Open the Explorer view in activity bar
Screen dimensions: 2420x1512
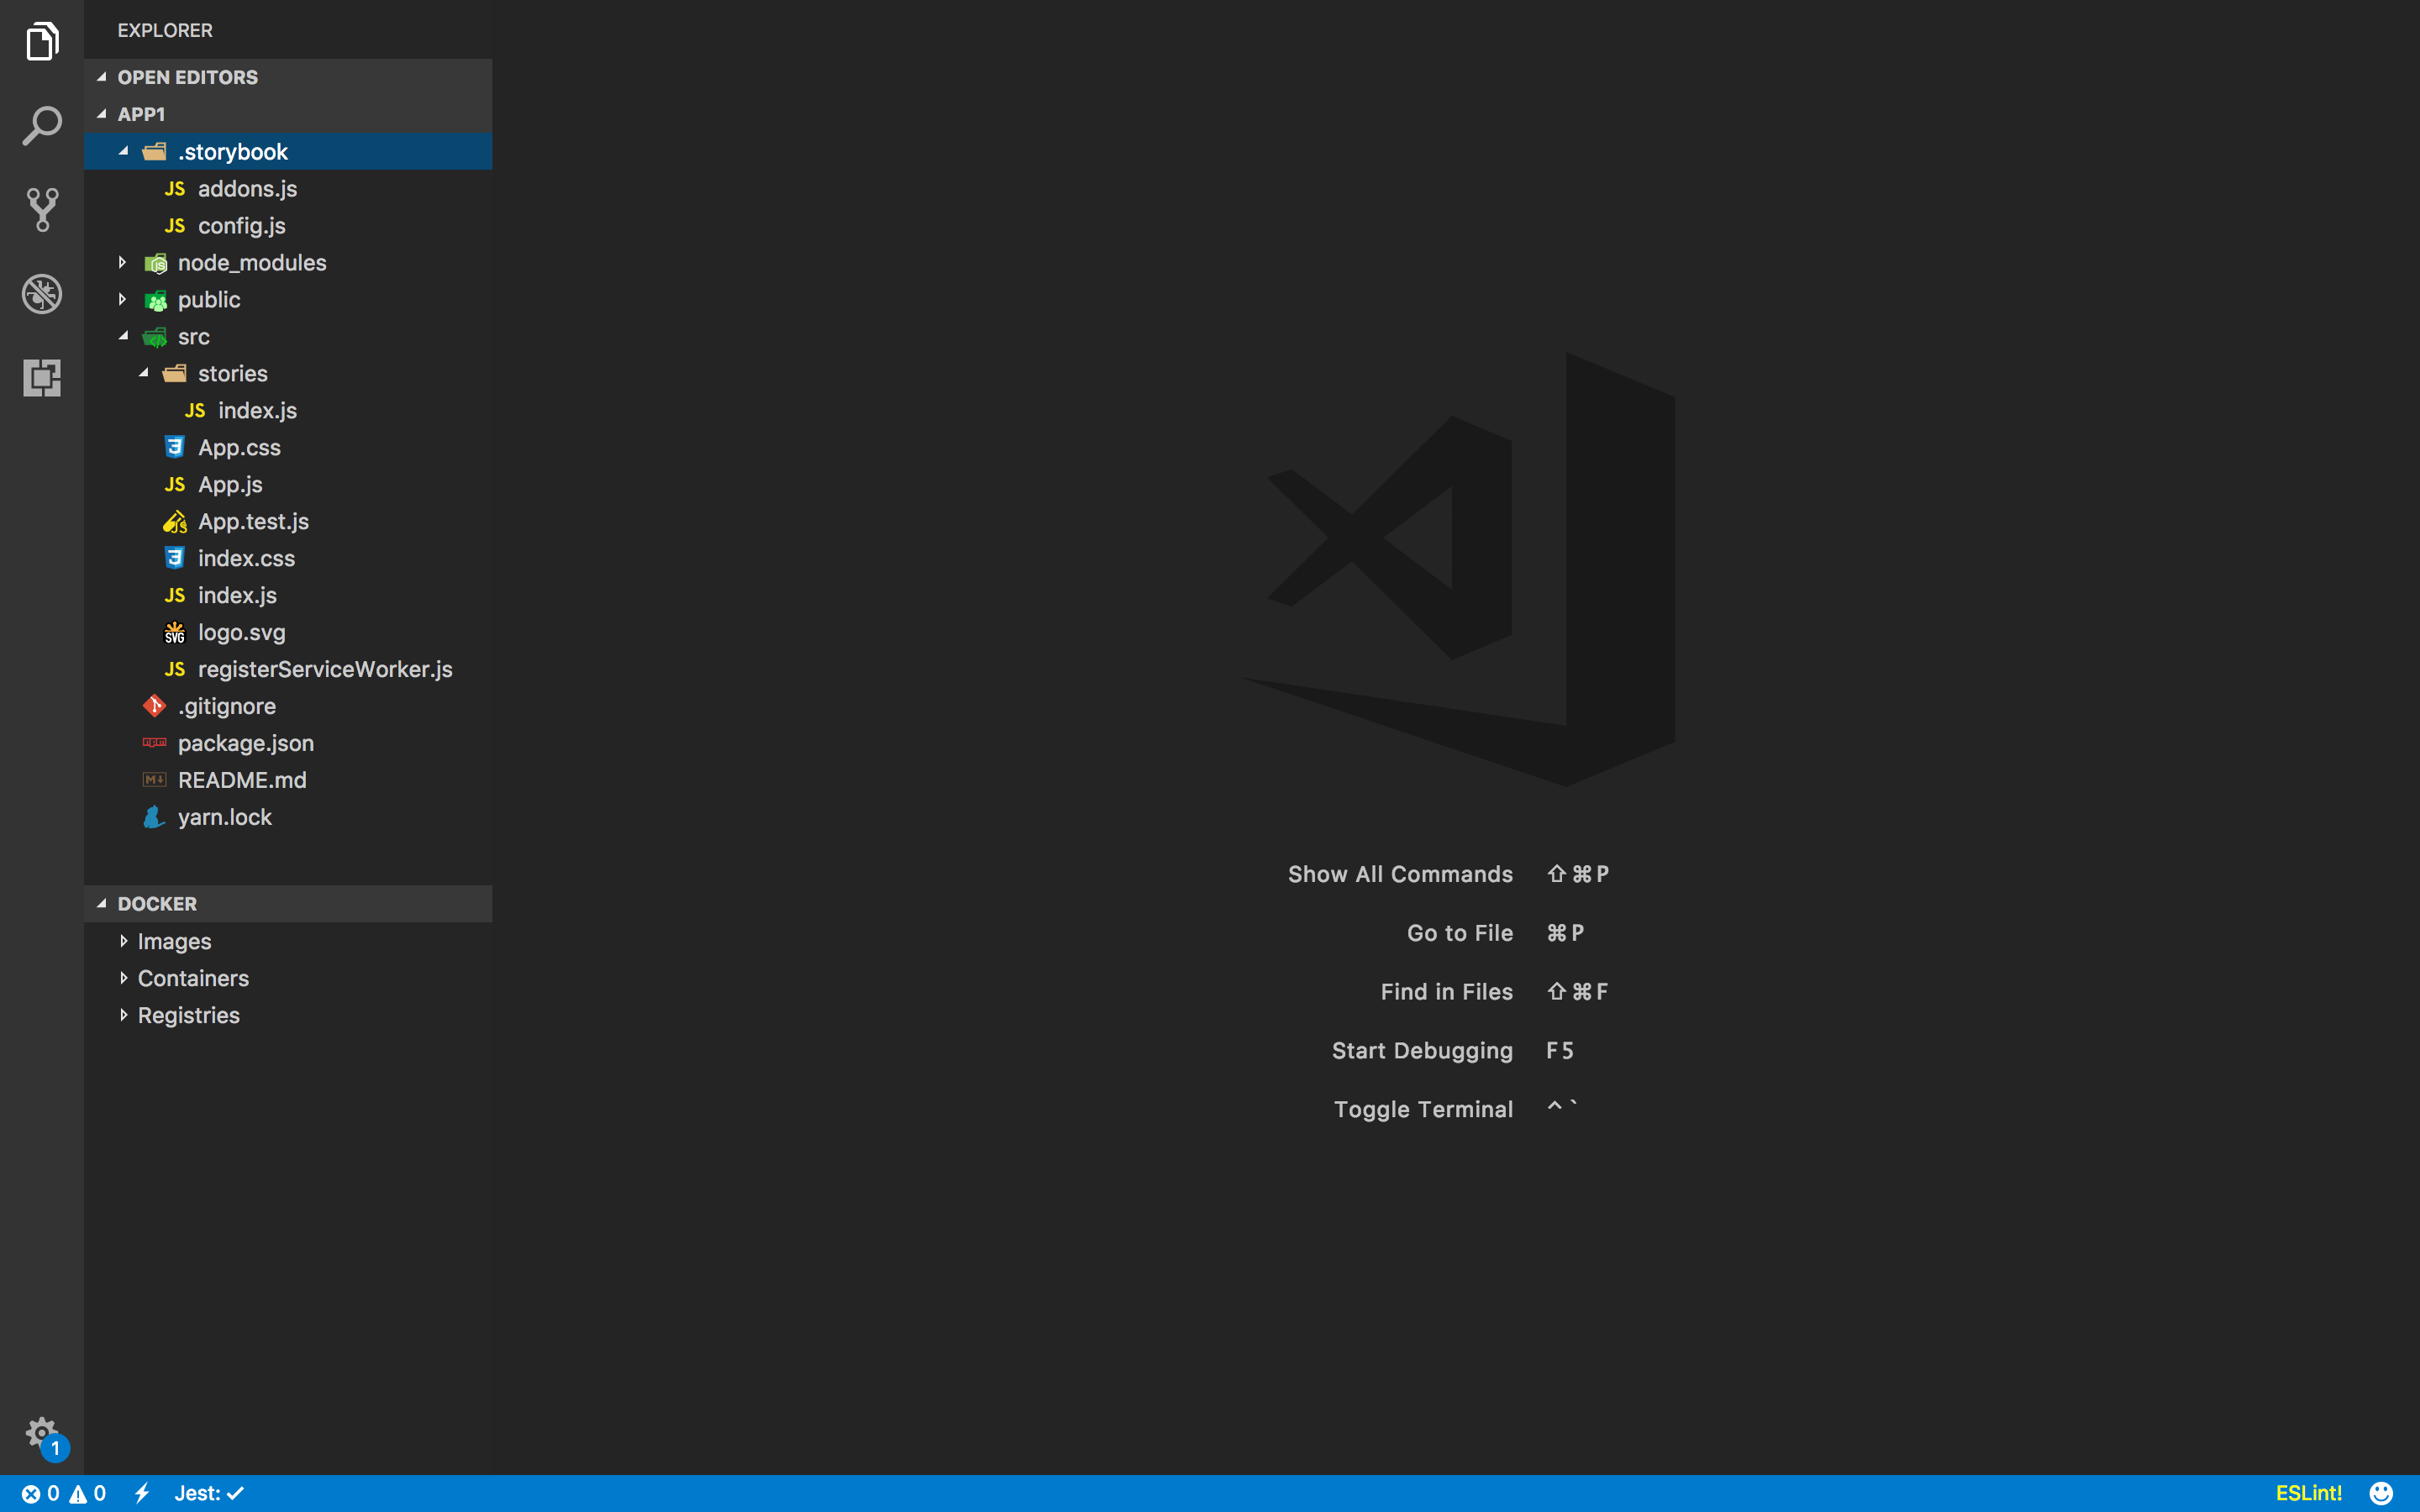click(42, 42)
